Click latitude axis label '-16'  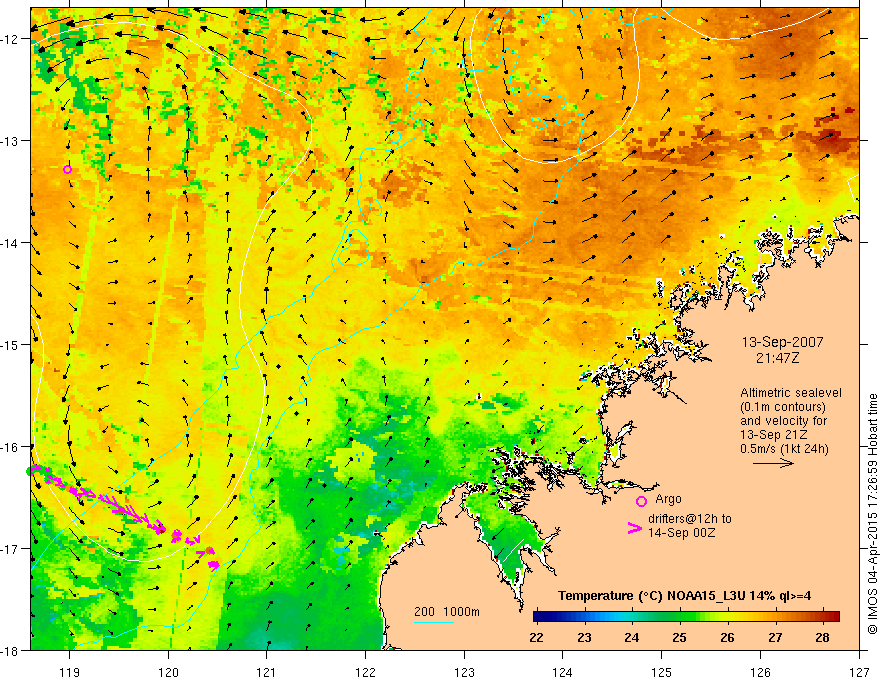point(11,447)
